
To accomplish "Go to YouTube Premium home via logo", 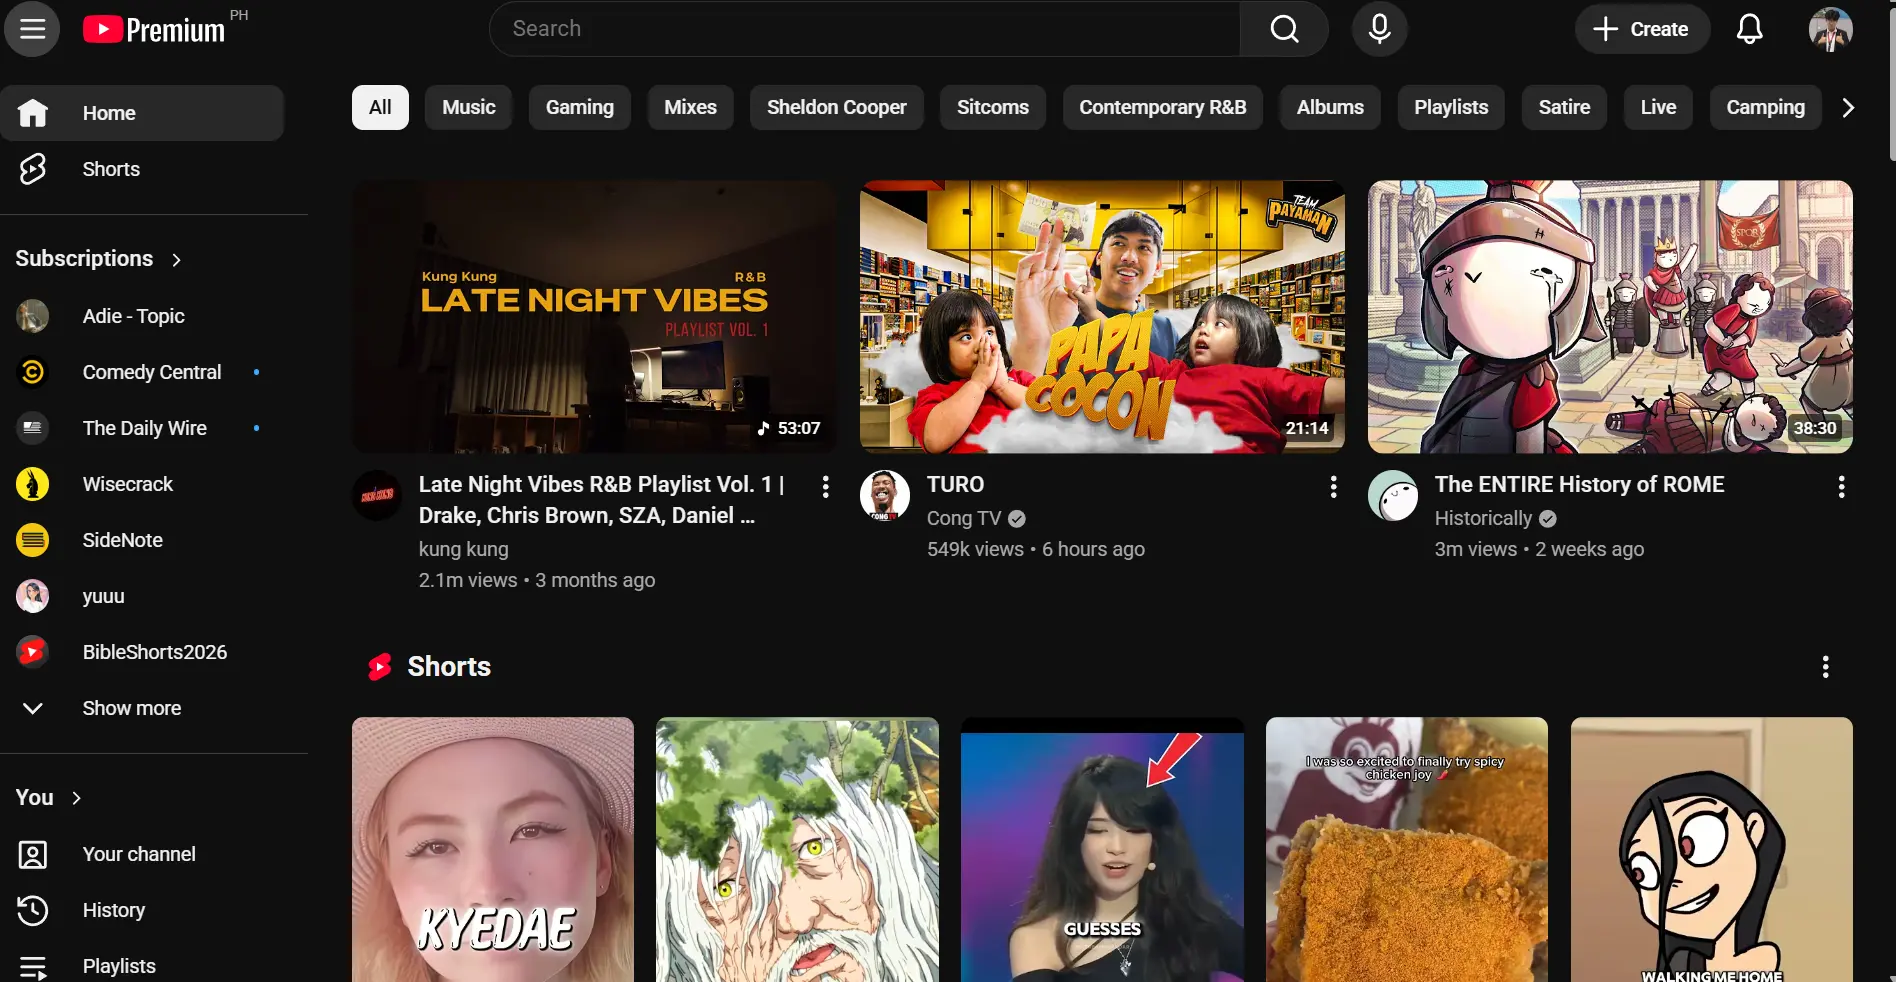I will (154, 29).
